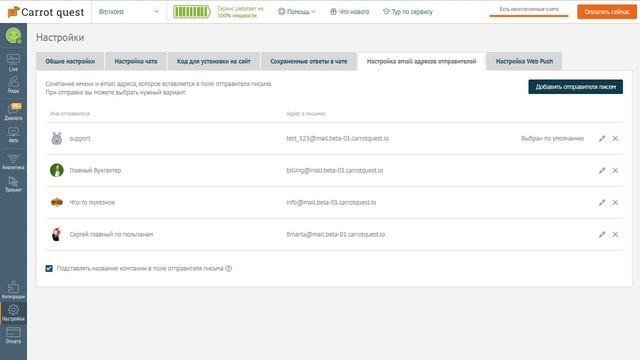Open Что нового
Image resolution: width=640 pixels, height=360 pixels.
click(x=349, y=12)
